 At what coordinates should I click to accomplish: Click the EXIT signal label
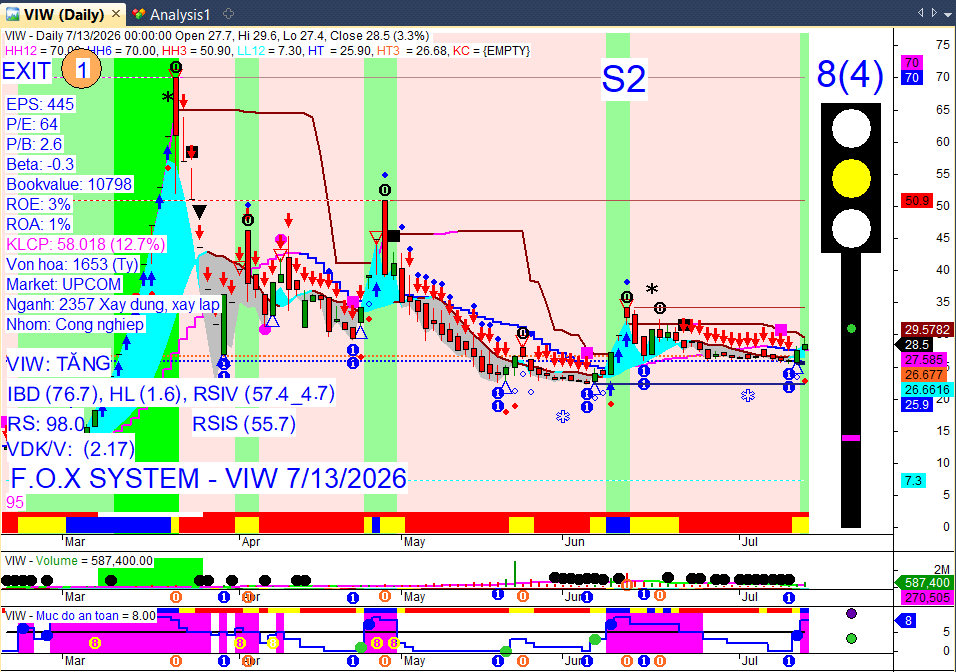(x=26, y=71)
